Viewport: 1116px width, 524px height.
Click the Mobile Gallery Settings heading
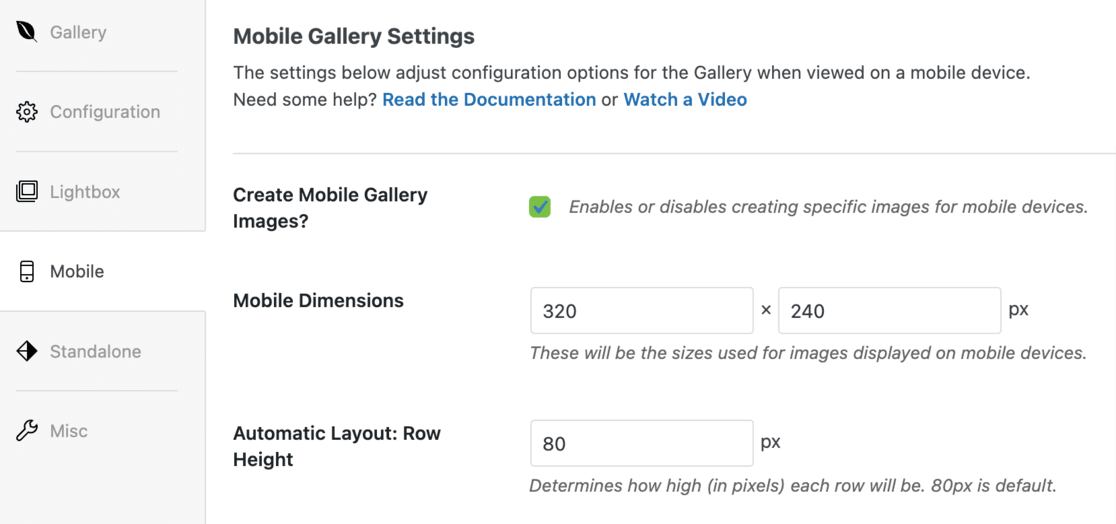[354, 36]
